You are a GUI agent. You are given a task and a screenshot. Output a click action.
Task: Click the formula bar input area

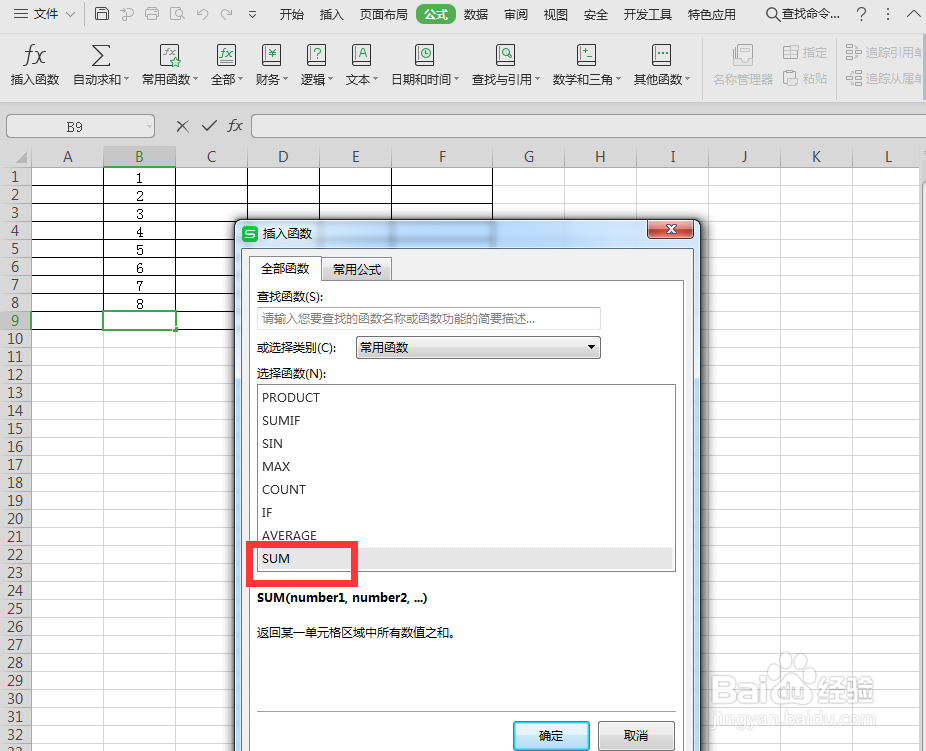588,126
